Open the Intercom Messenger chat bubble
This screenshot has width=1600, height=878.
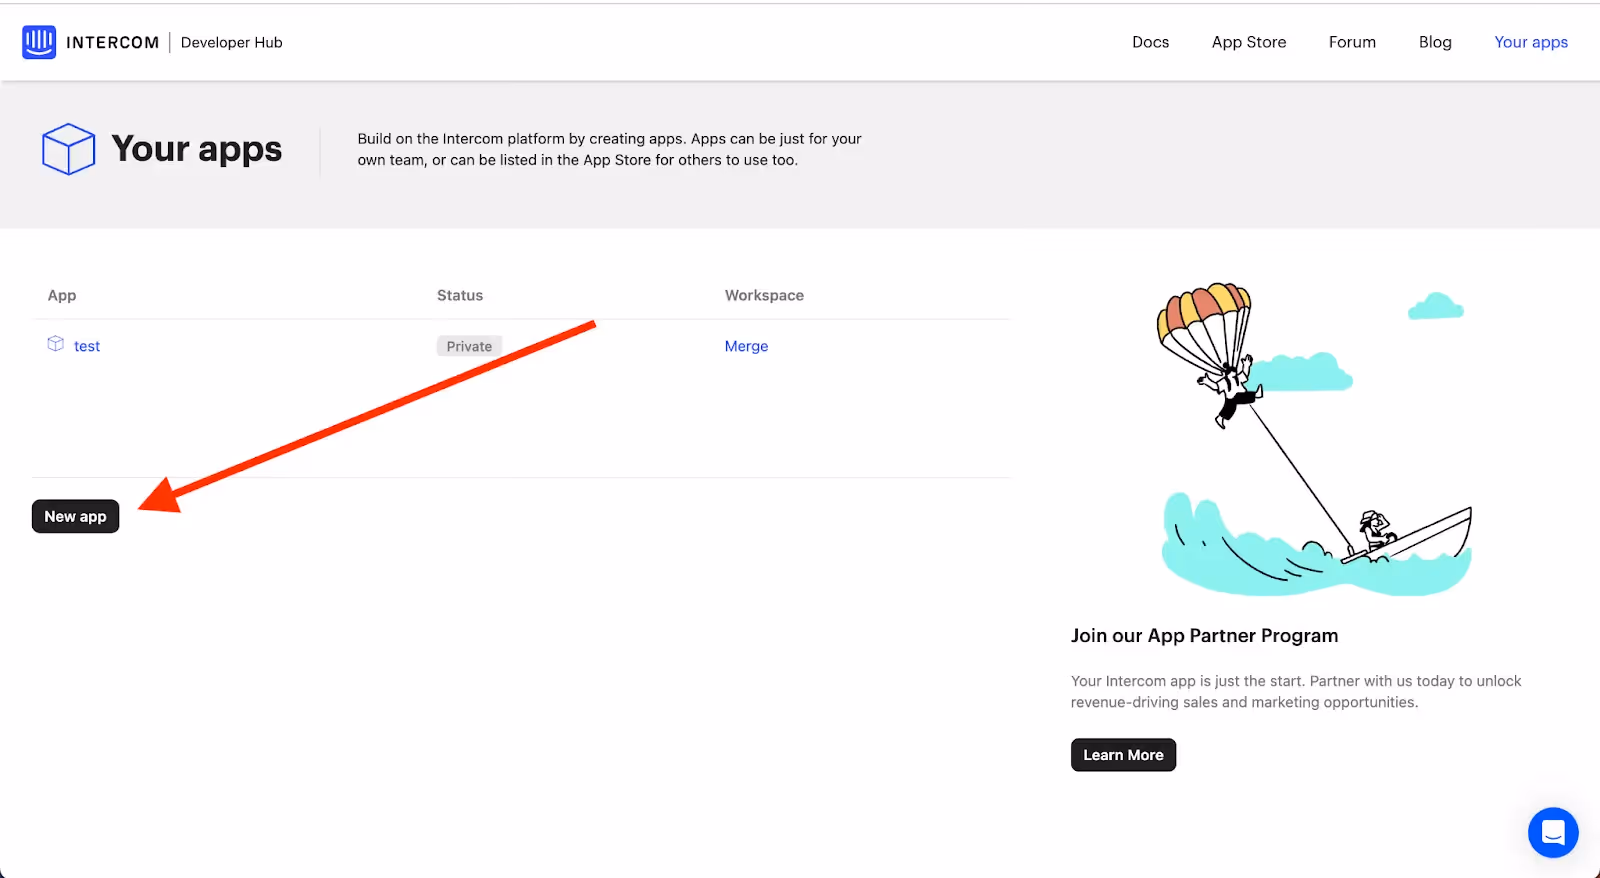[x=1553, y=832]
